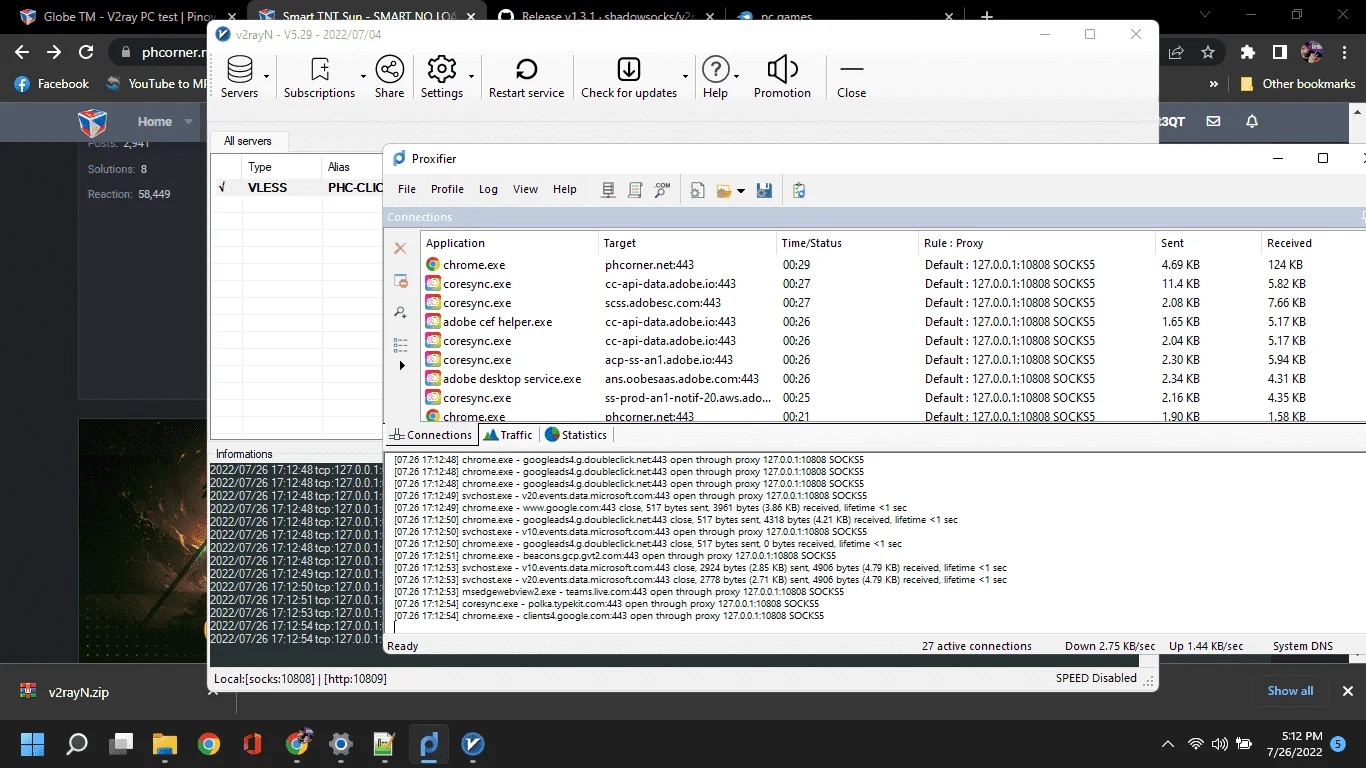1366x768 pixels.
Task: Expand the Settings dropdown arrow
Action: pos(471,77)
